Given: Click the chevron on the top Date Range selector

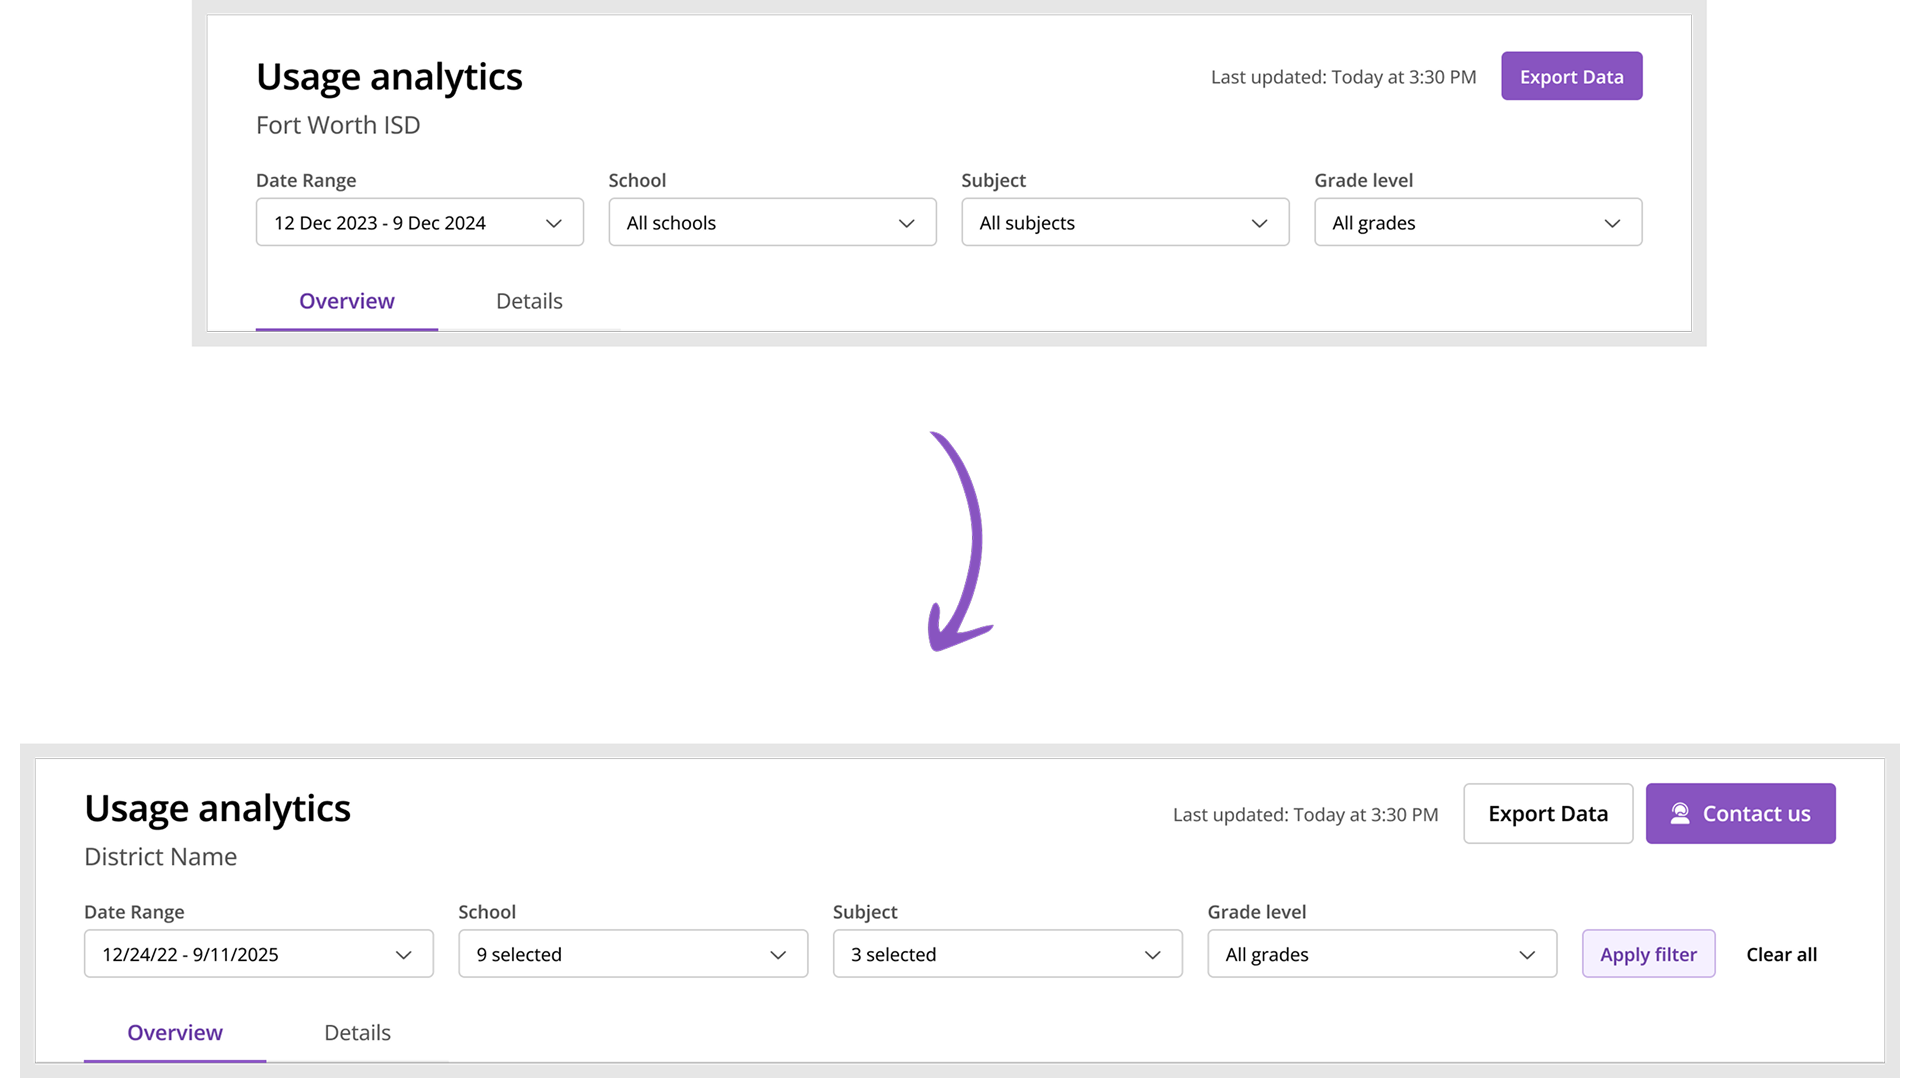Looking at the screenshot, I should click(x=553, y=222).
